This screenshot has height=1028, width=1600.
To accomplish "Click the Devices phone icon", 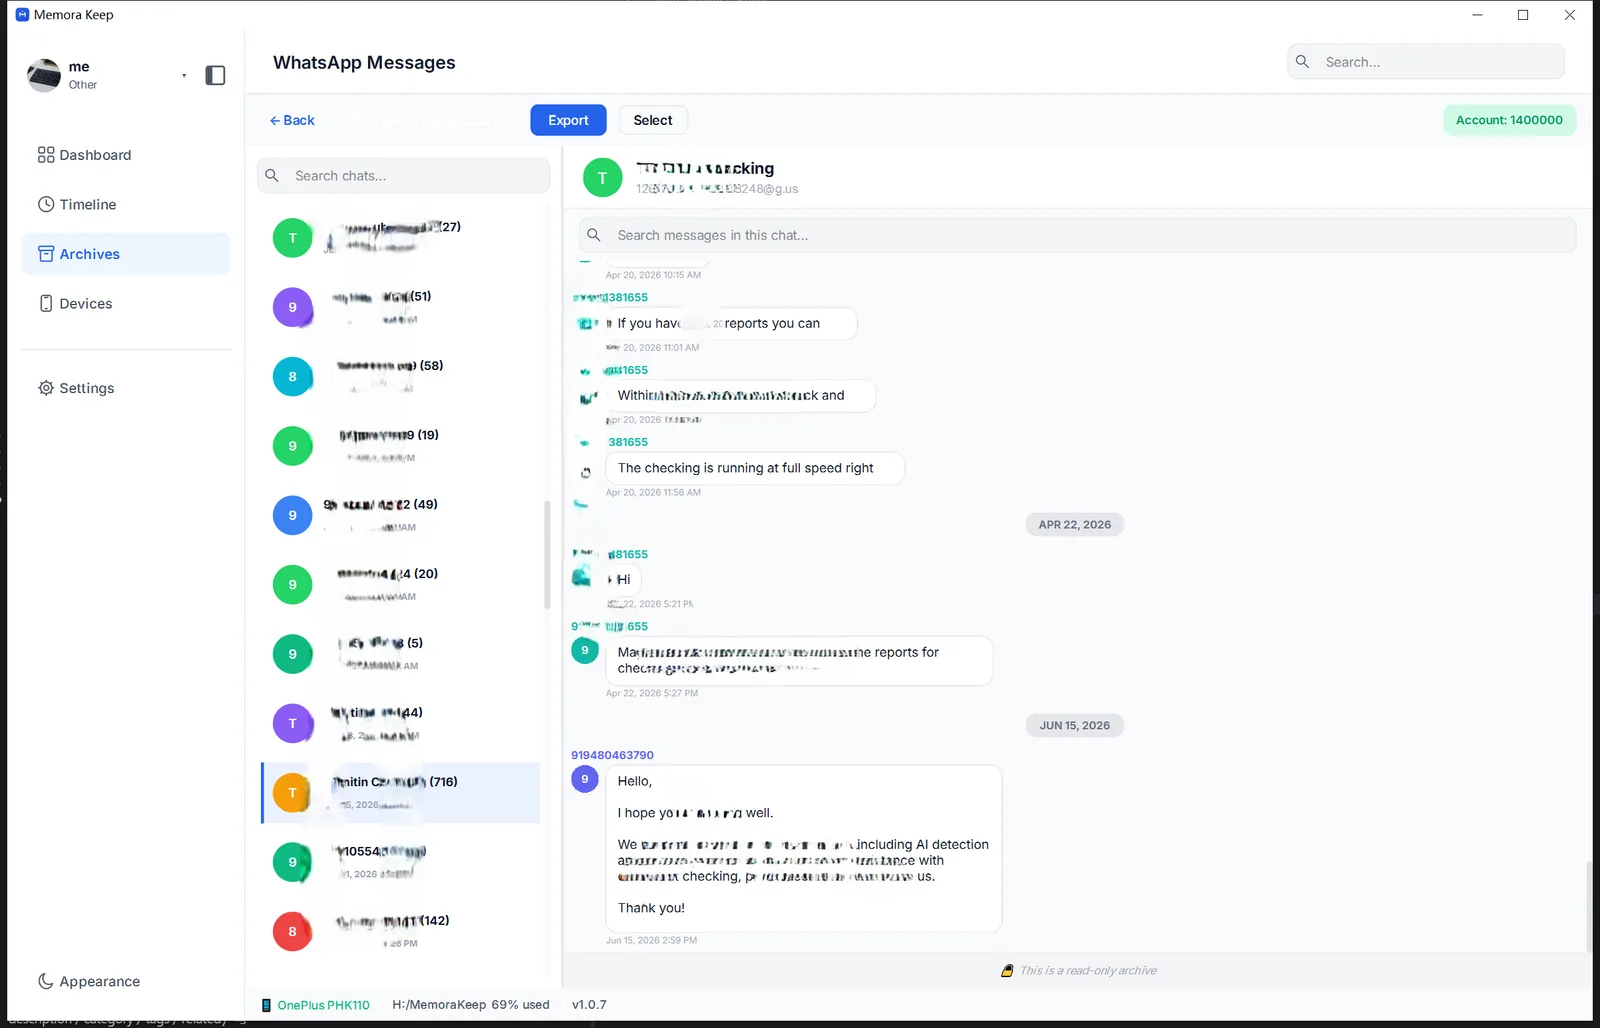I will [46, 303].
